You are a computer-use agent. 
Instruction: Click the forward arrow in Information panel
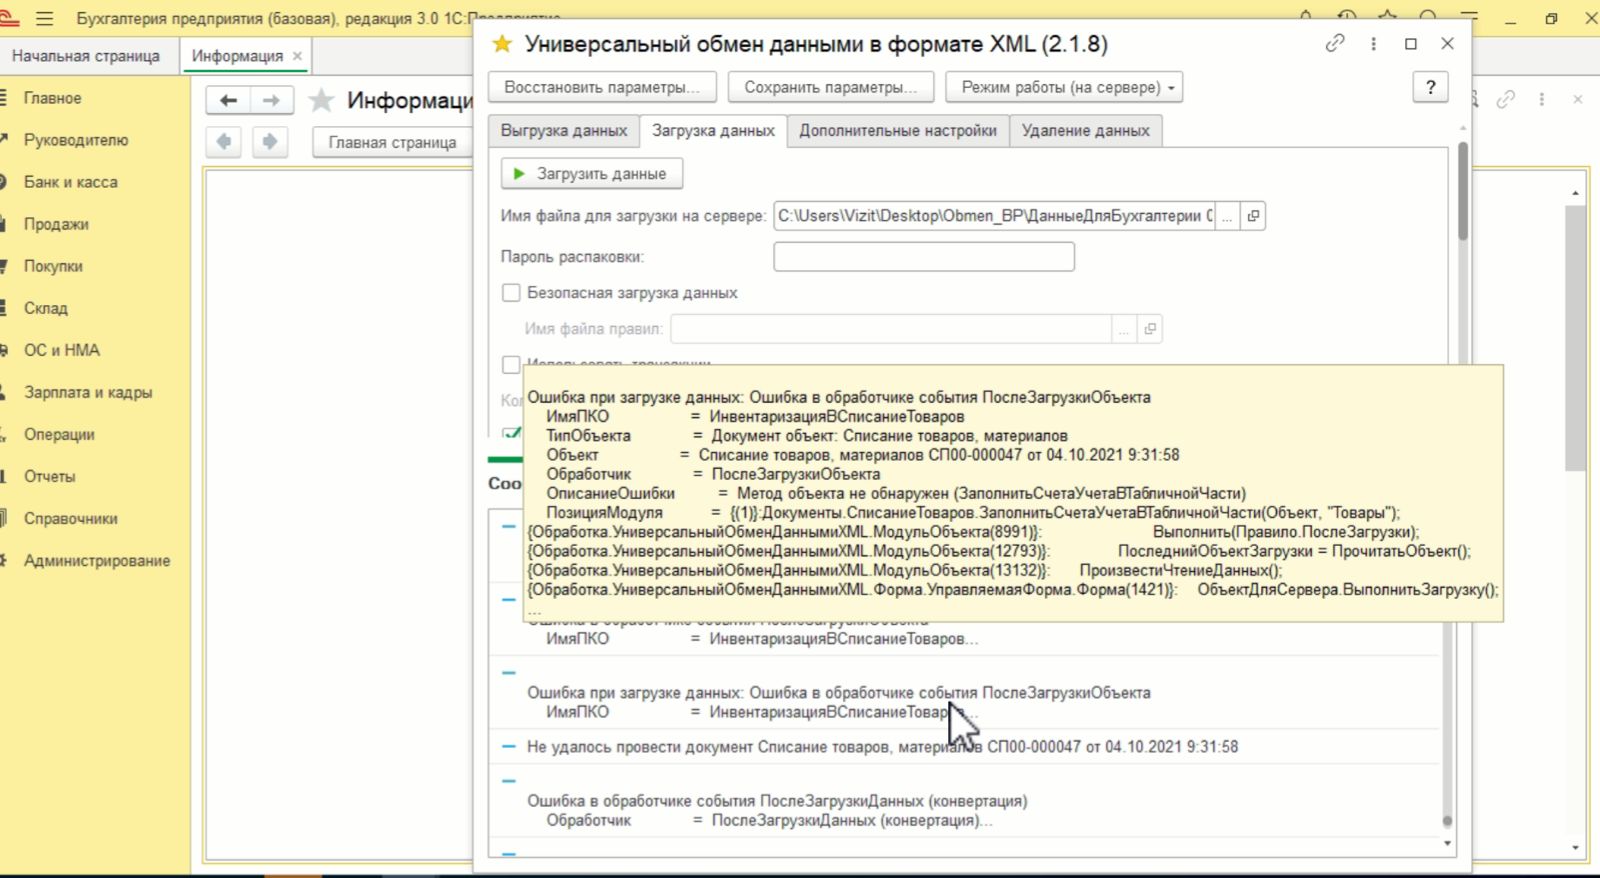coord(271,100)
